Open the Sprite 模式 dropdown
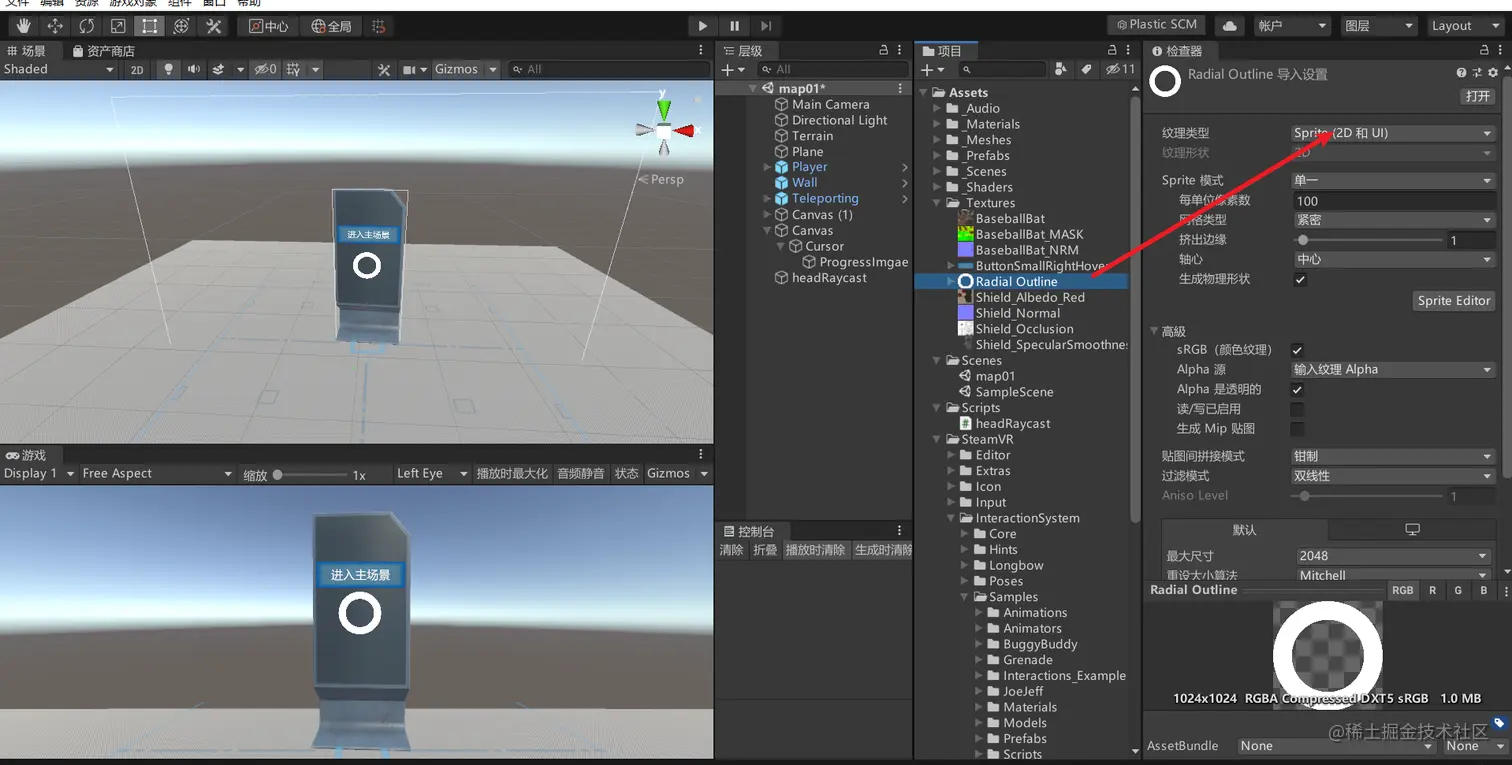 tap(1393, 180)
